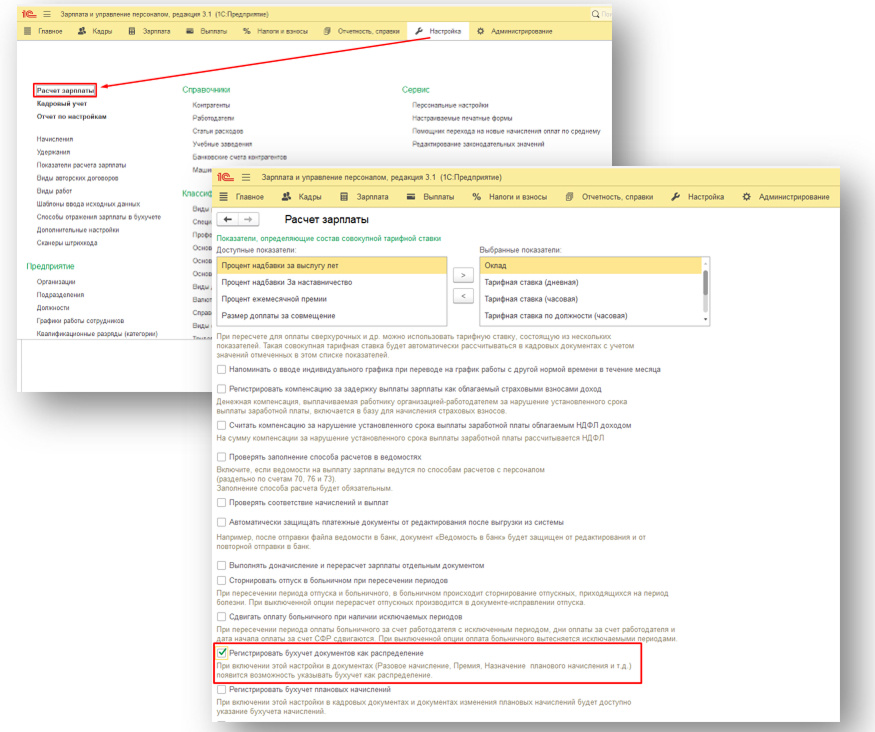Screen dimensions: 875x732
Task: Open Контрагенты link under Справочники
Action: 211,105
